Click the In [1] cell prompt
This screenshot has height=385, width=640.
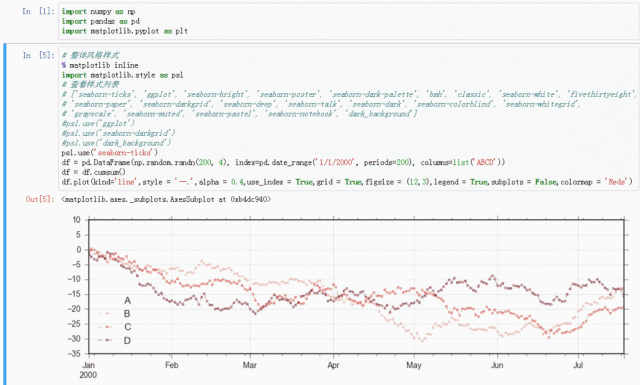38,11
